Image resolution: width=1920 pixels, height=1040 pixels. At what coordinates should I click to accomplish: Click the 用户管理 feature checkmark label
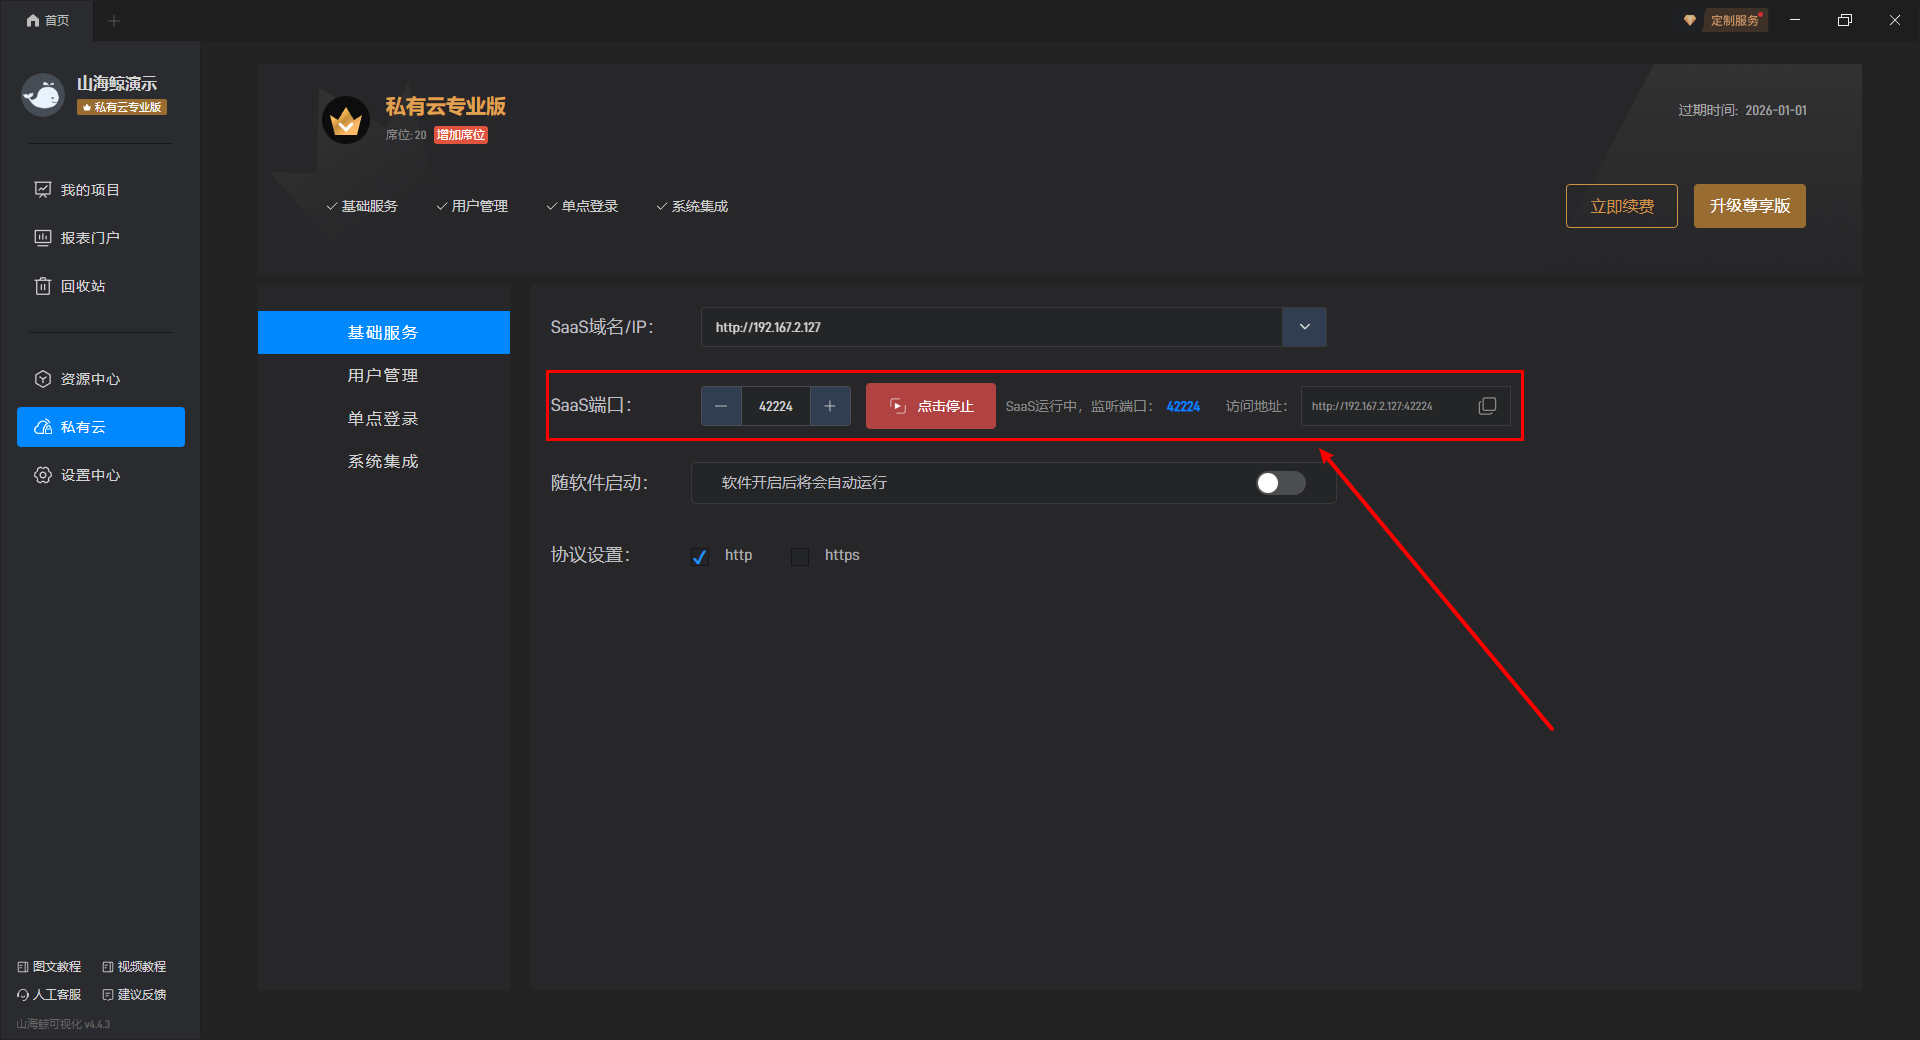(472, 206)
